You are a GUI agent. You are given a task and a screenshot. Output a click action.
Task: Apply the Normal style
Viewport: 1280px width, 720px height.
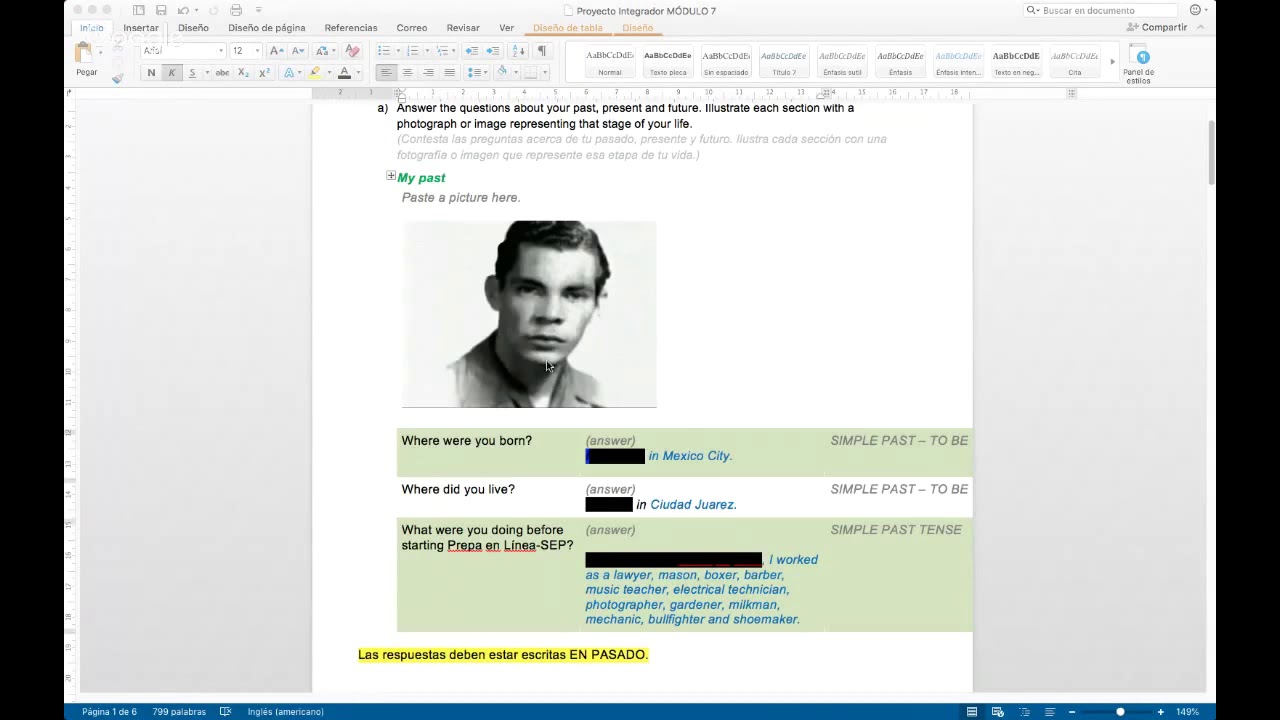[610, 63]
